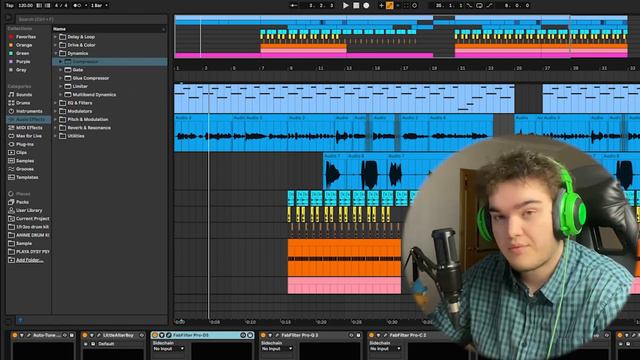The width and height of the screenshot is (640, 360).
Task: Toggle LittleAlterBoy device activator
Action: 84,335
